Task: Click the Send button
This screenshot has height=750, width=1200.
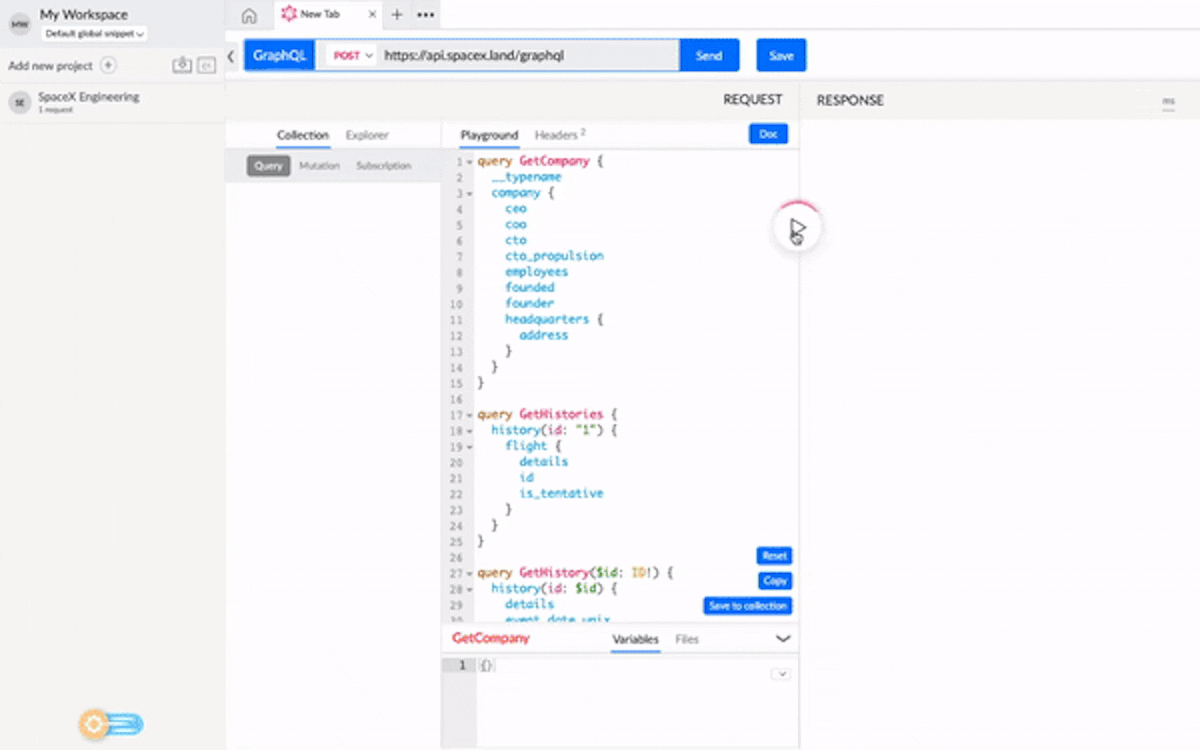Action: click(x=709, y=56)
